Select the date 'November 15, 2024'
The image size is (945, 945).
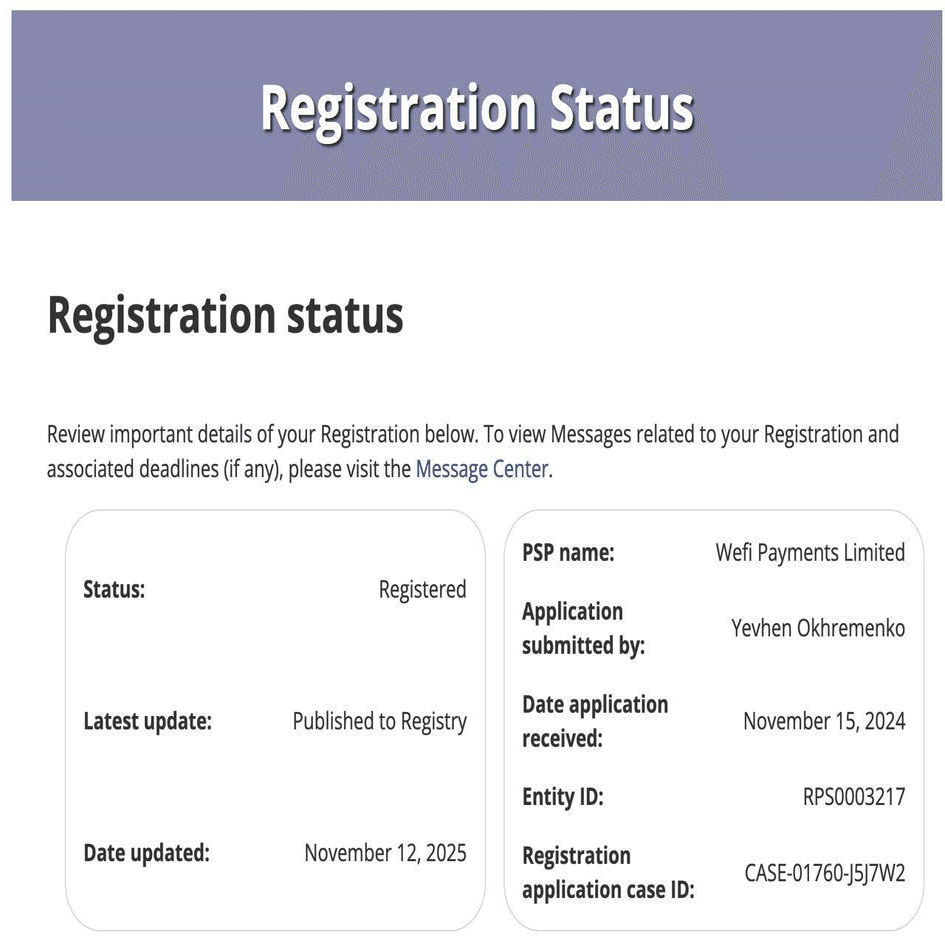[824, 721]
